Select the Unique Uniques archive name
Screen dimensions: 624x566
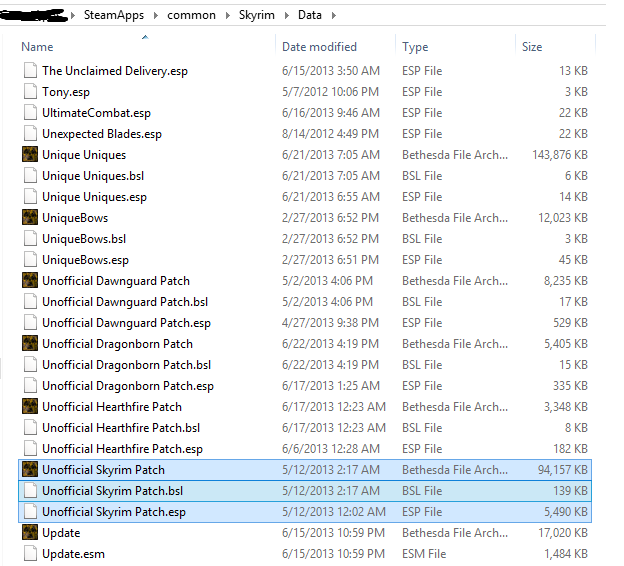coord(84,155)
